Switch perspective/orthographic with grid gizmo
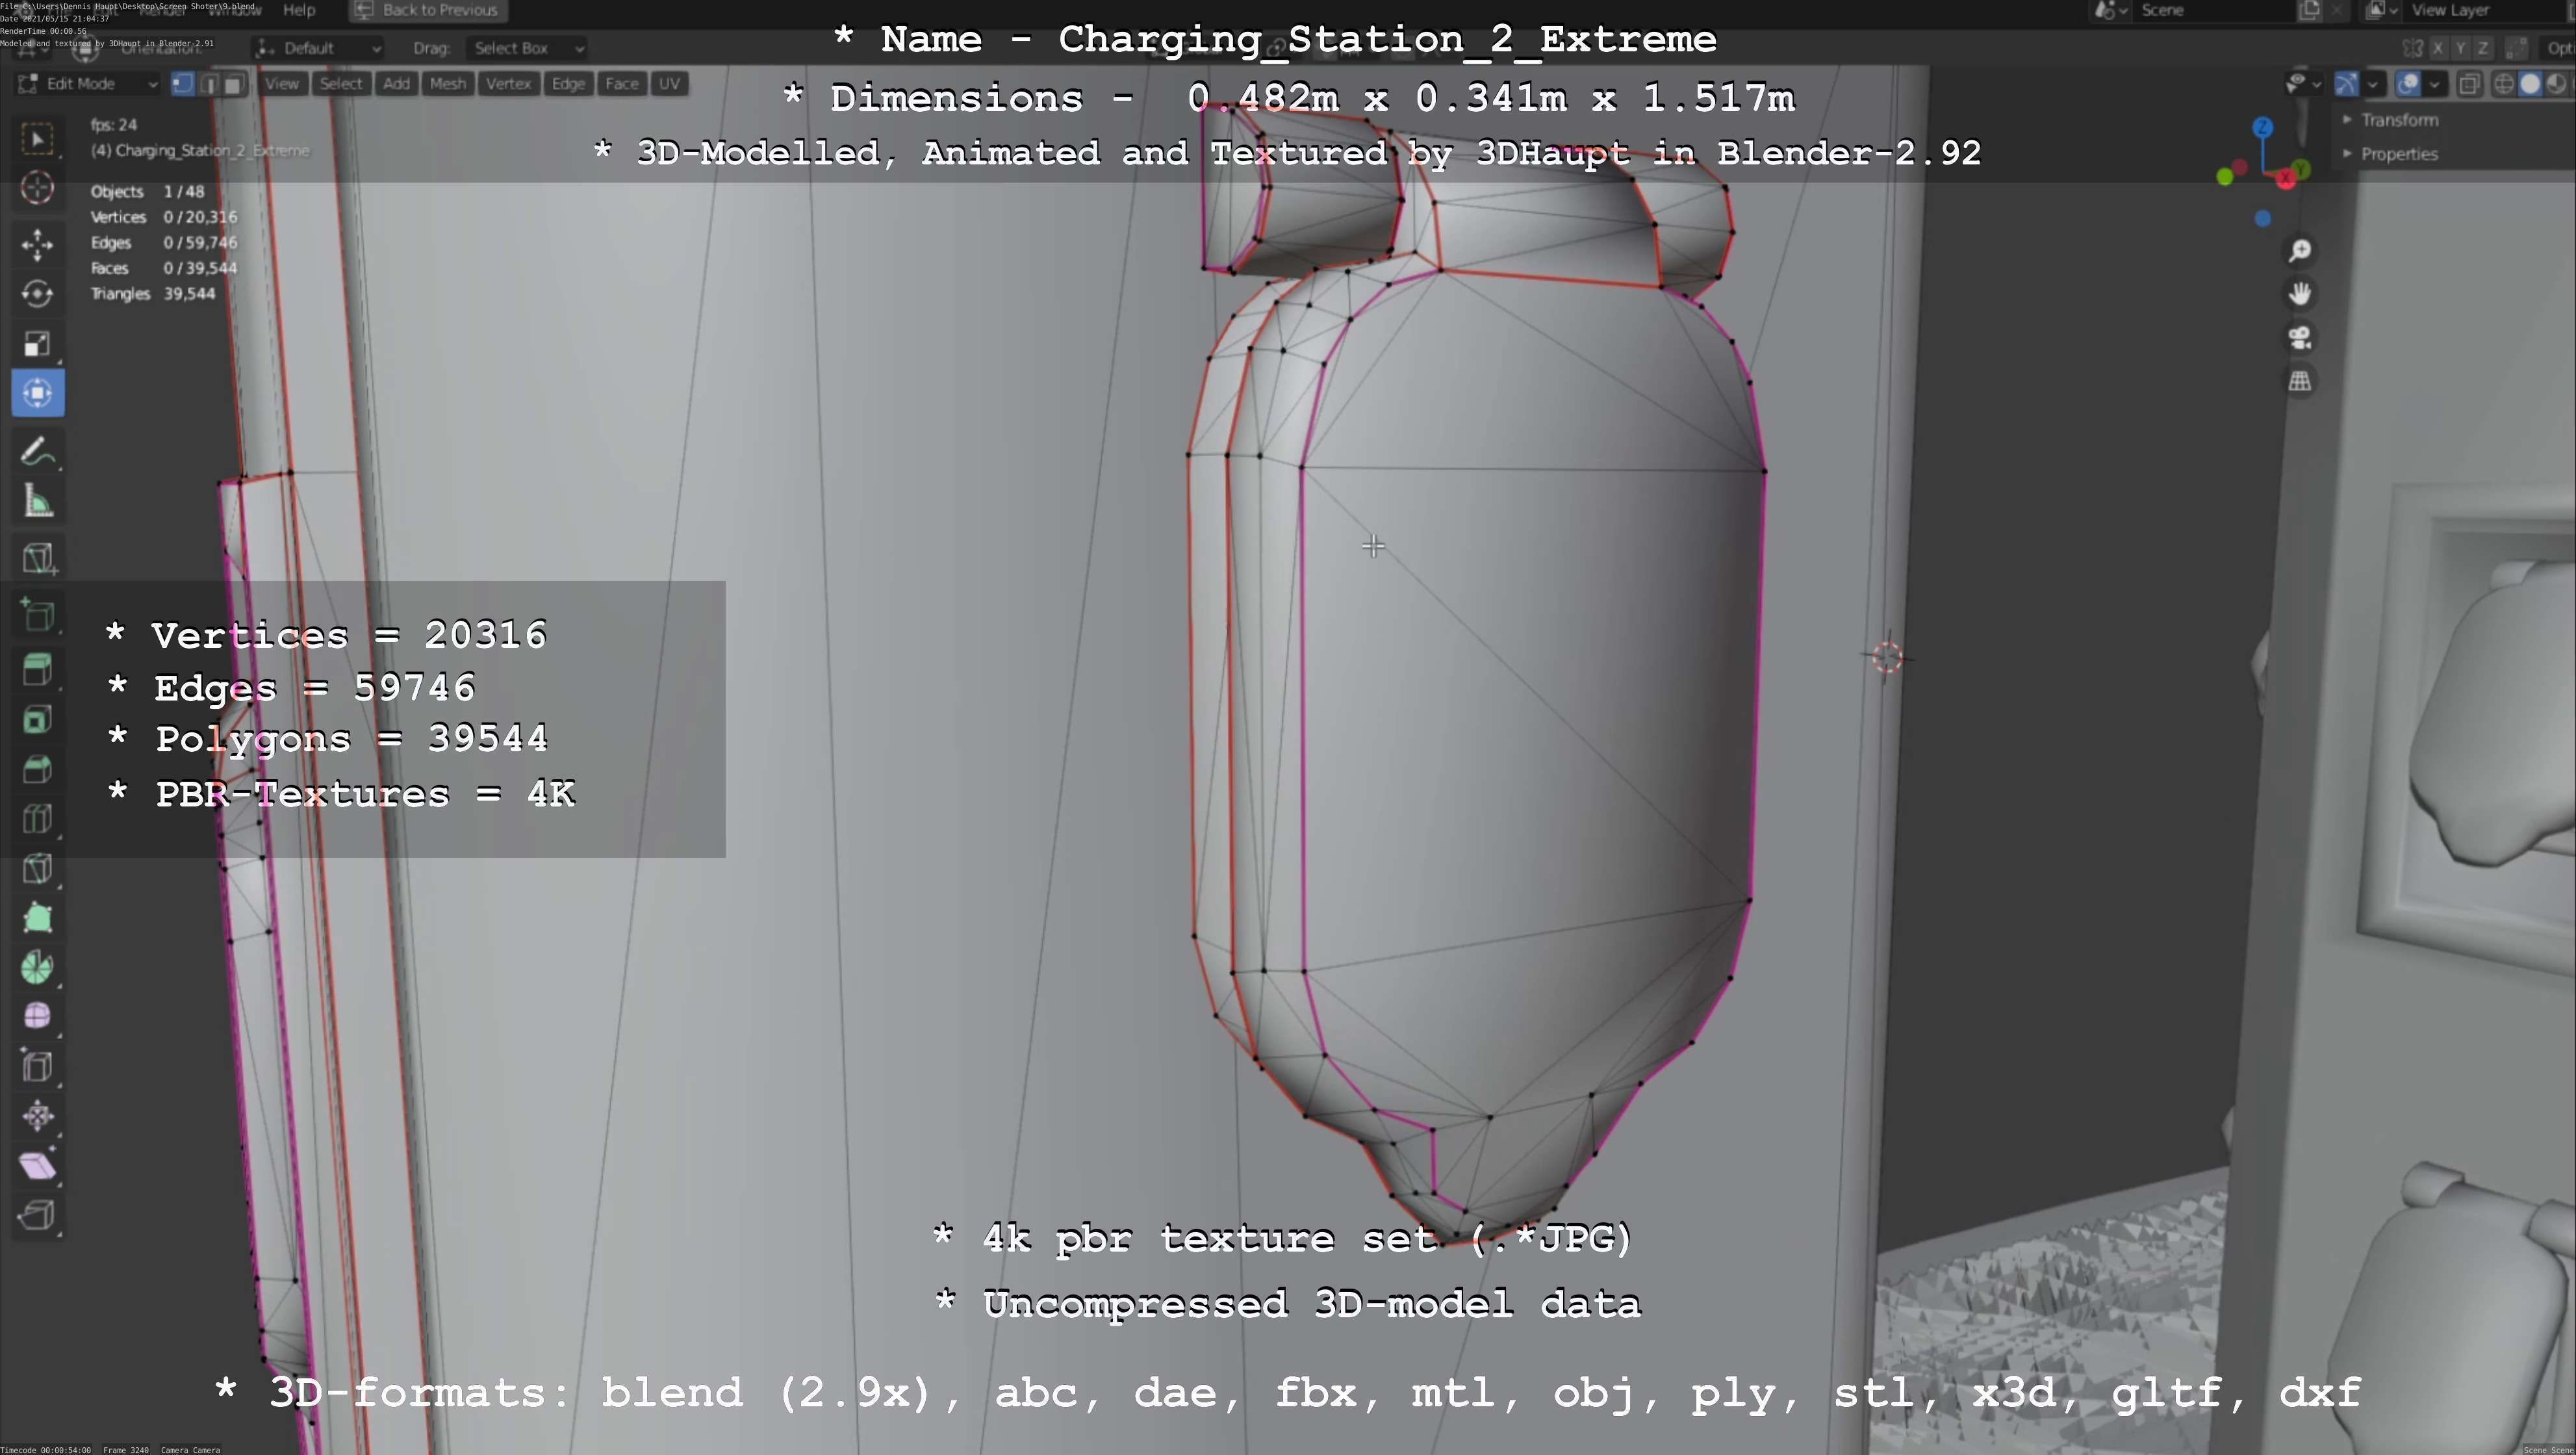 pyautogui.click(x=2300, y=381)
